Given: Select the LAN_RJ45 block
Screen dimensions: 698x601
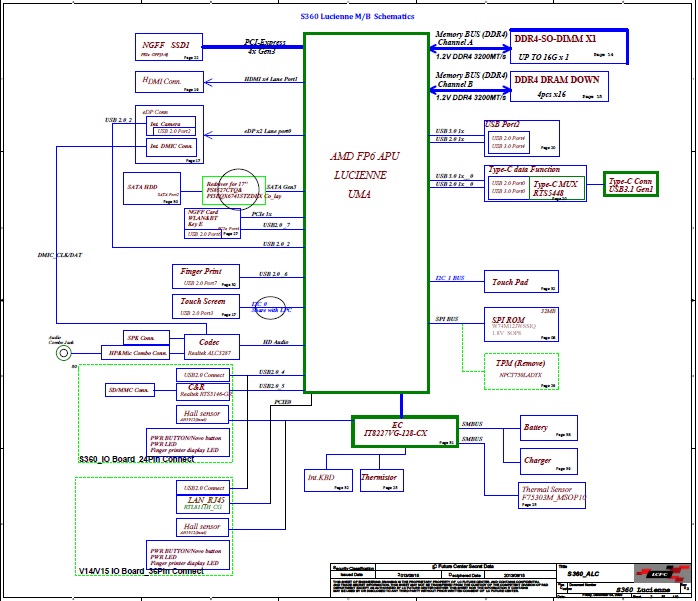Looking at the screenshot, I should (203, 504).
